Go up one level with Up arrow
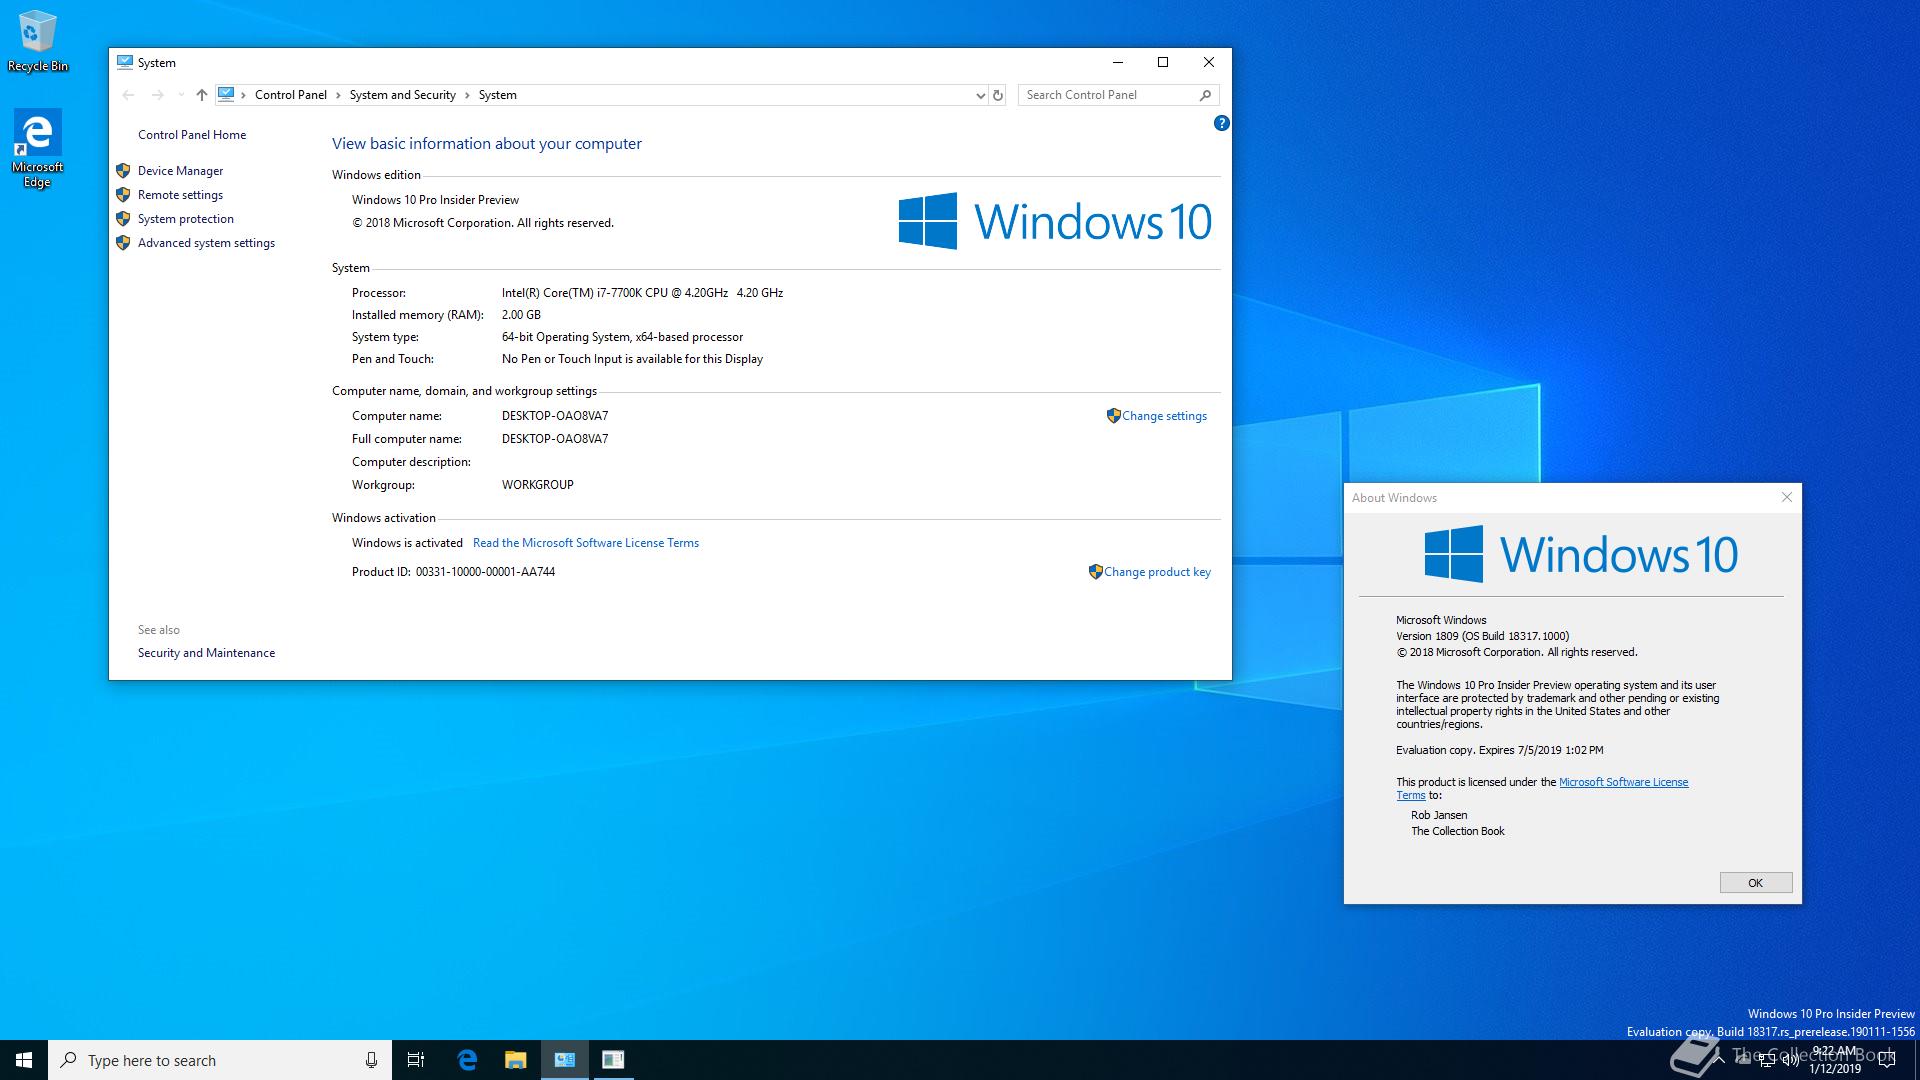 202,95
